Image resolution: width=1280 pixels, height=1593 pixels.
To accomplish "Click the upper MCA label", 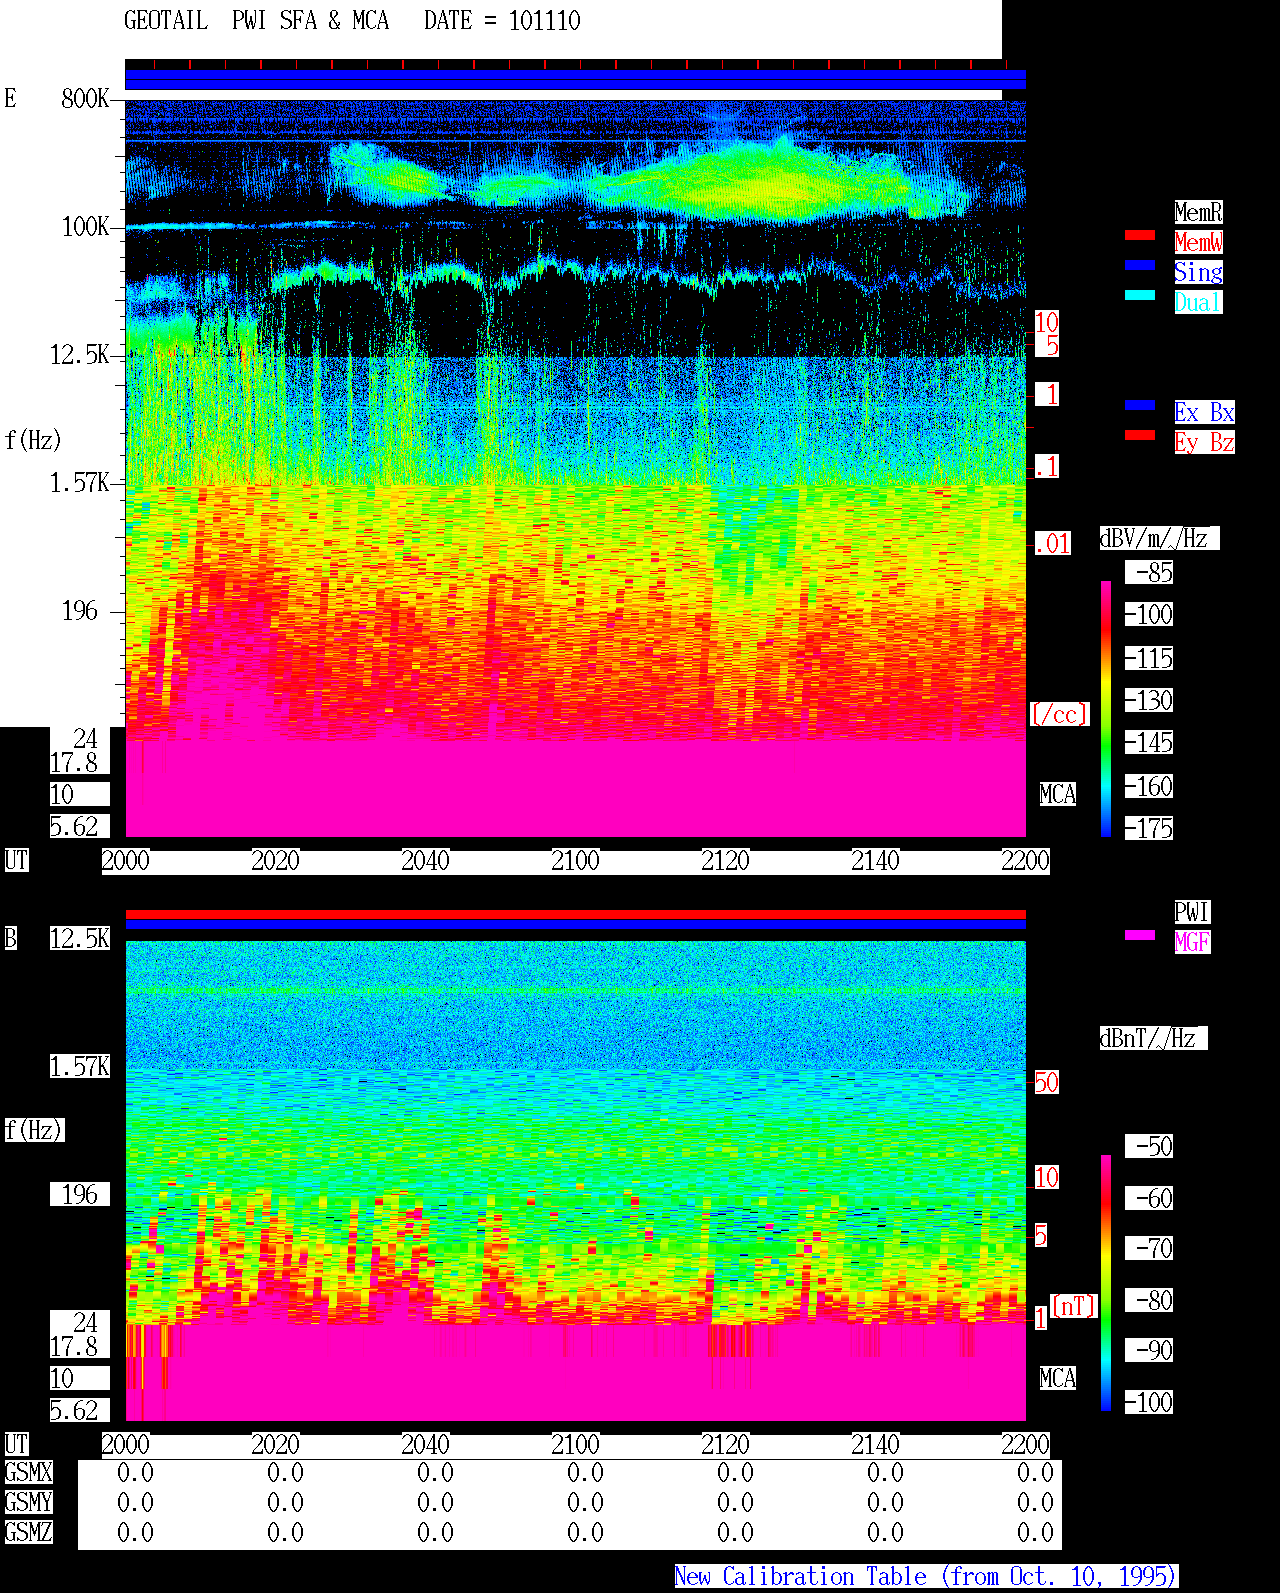I will click(1057, 794).
